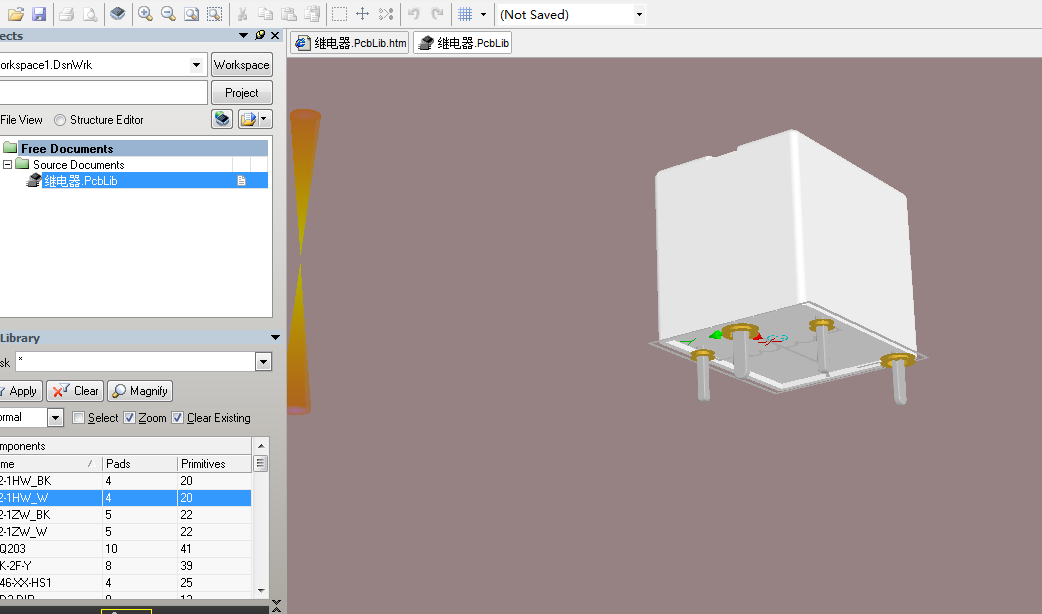1042x614 pixels.
Task: Click the Mask filter input field
Action: click(x=136, y=361)
